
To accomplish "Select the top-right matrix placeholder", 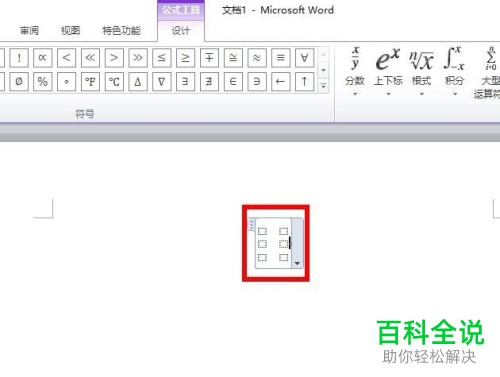I will pyautogui.click(x=284, y=231).
